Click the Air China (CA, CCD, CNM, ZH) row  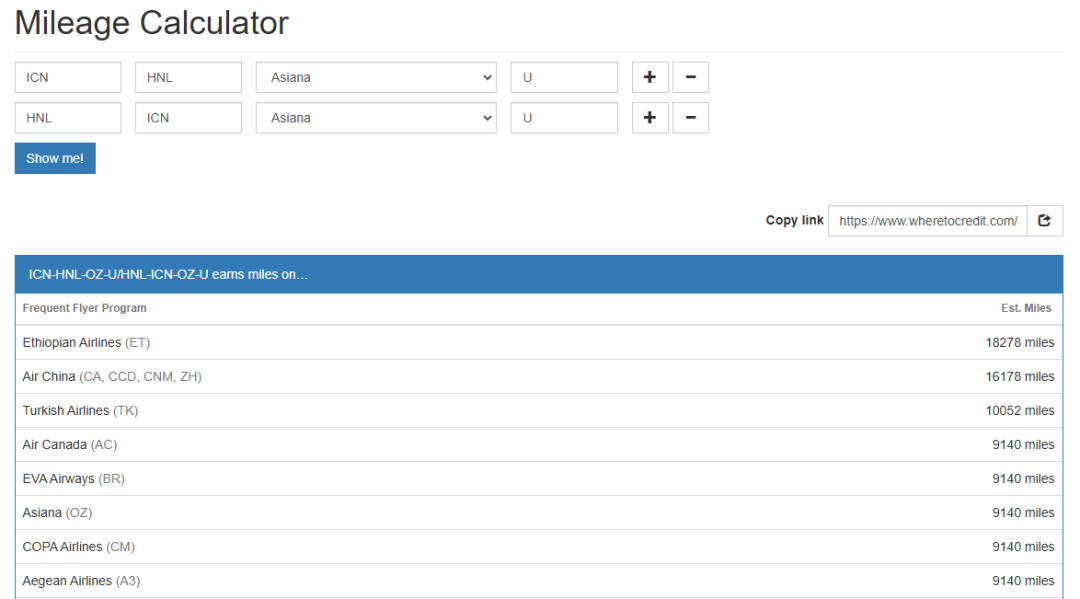point(539,377)
